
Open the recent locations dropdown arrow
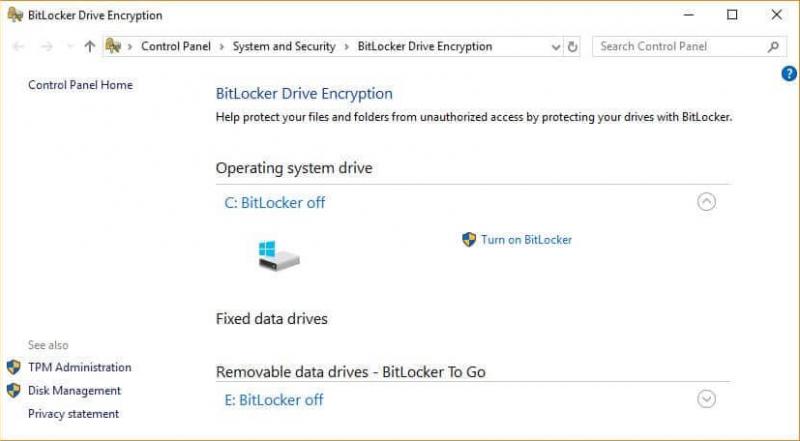[70, 46]
